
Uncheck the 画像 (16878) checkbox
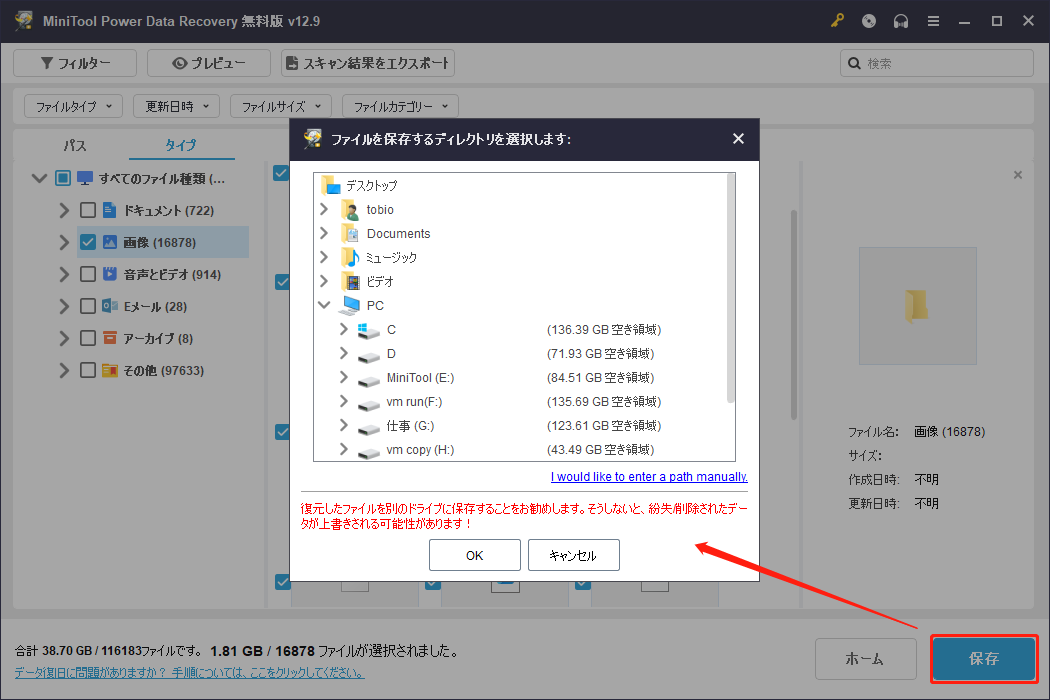[x=88, y=242]
